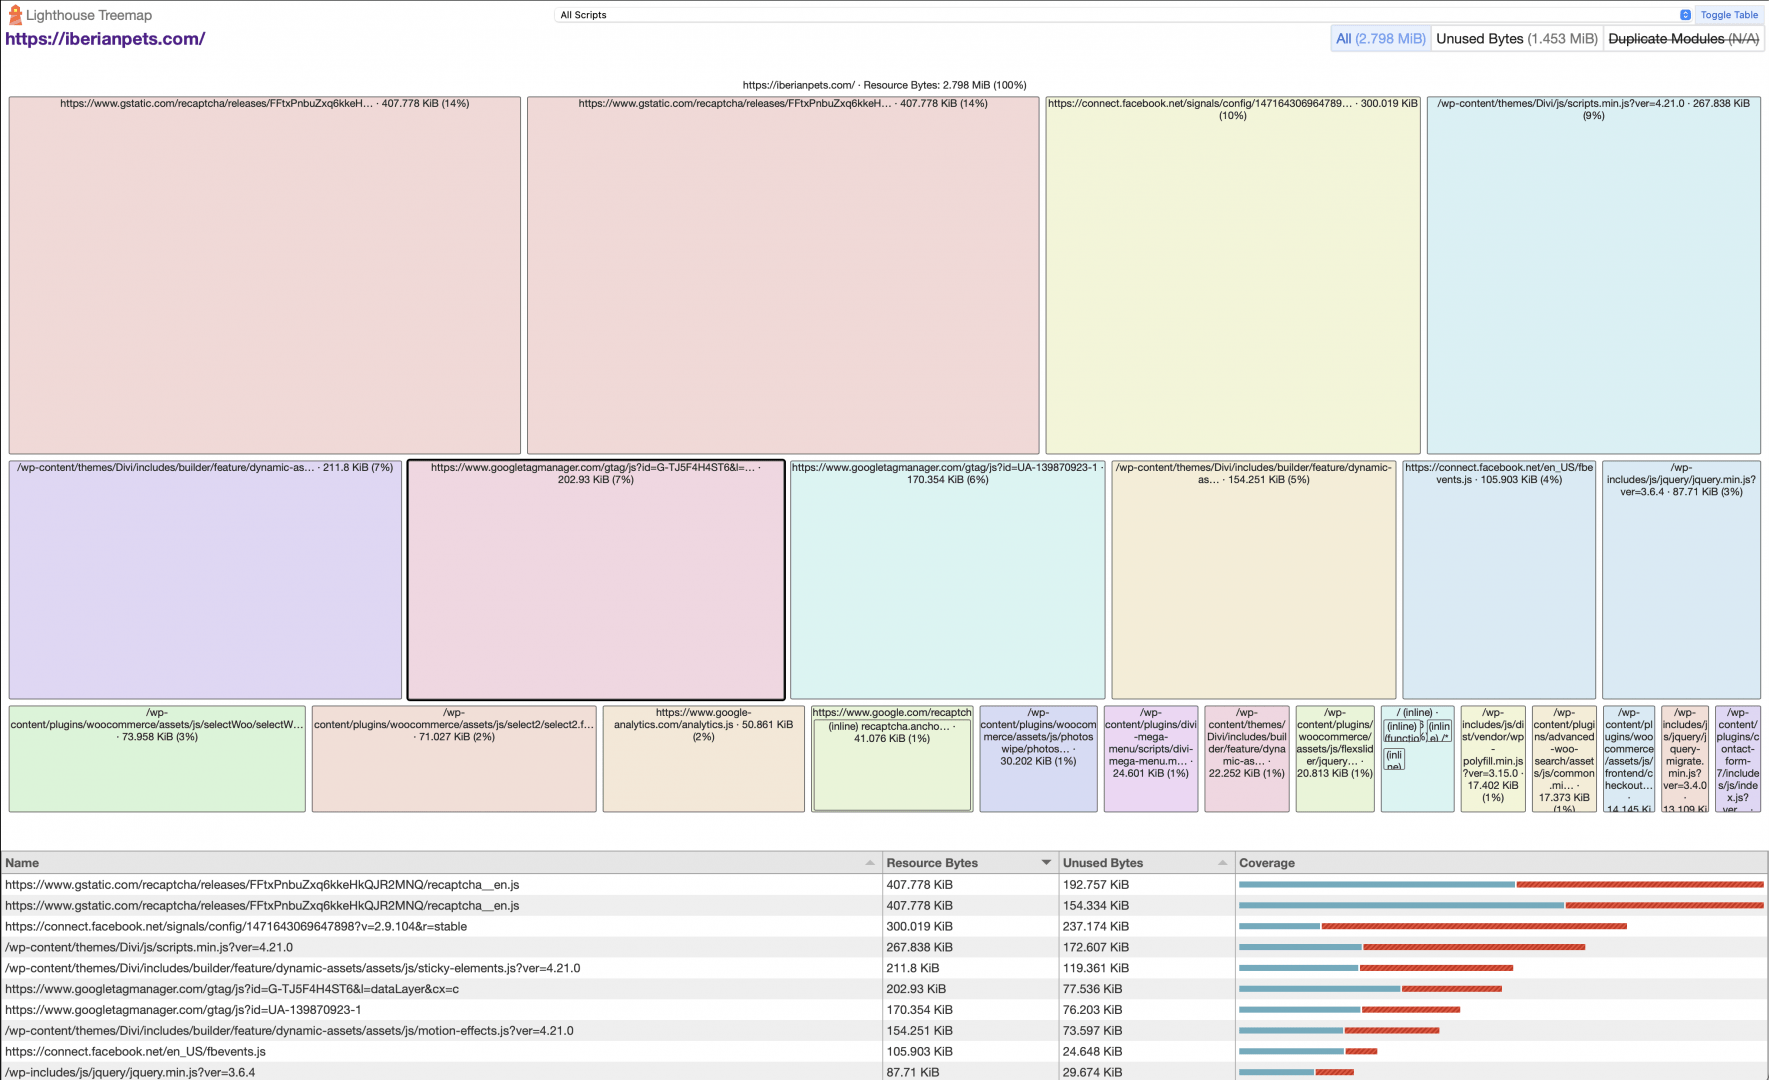Click the 172.607 KiB Unused Bytes cell

click(x=1147, y=948)
